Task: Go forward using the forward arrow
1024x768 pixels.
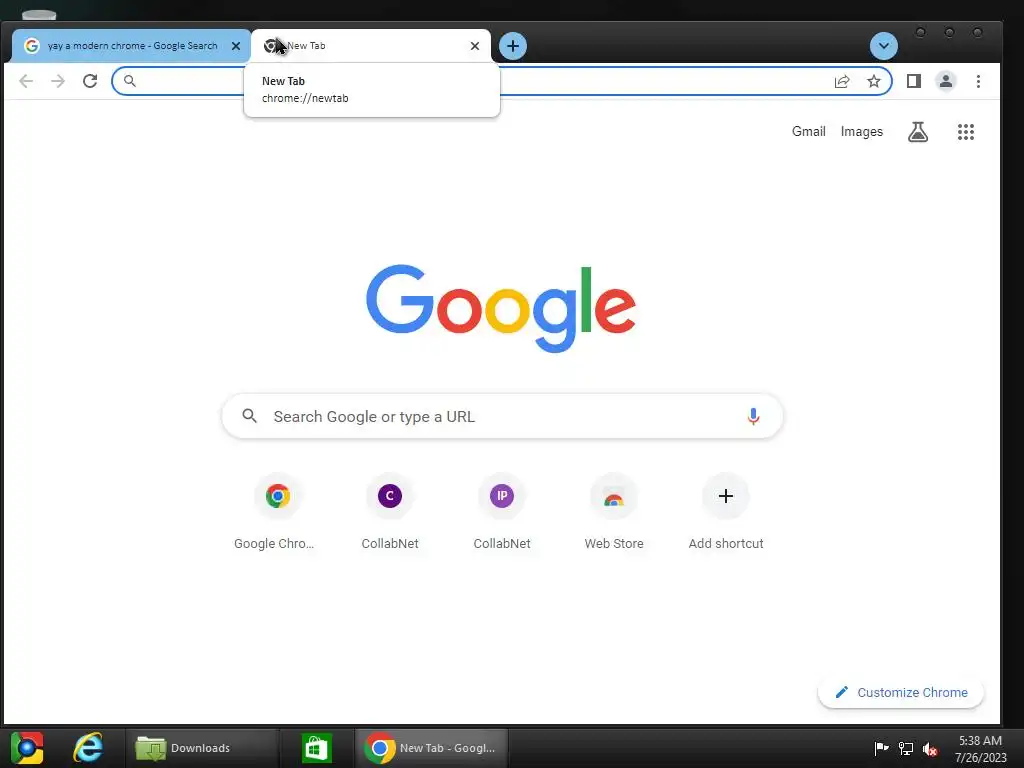Action: click(58, 81)
